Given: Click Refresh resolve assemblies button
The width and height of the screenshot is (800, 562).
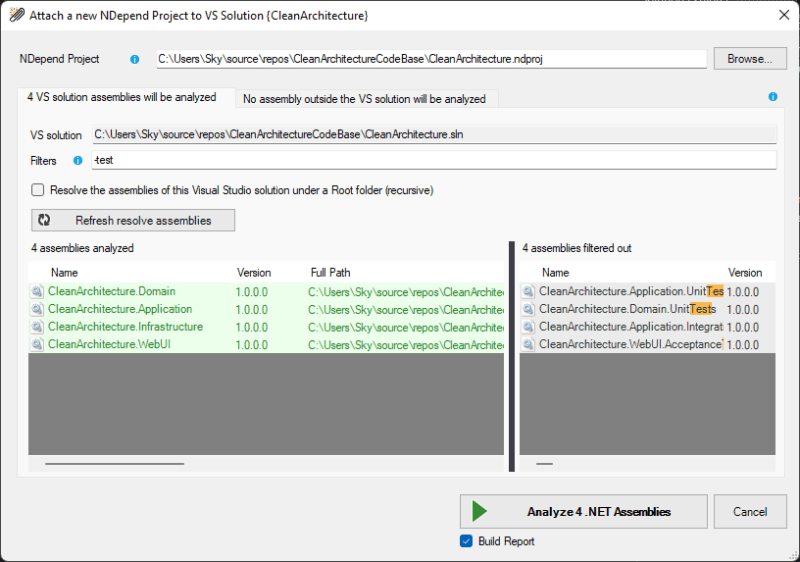Looking at the screenshot, I should pos(133,220).
